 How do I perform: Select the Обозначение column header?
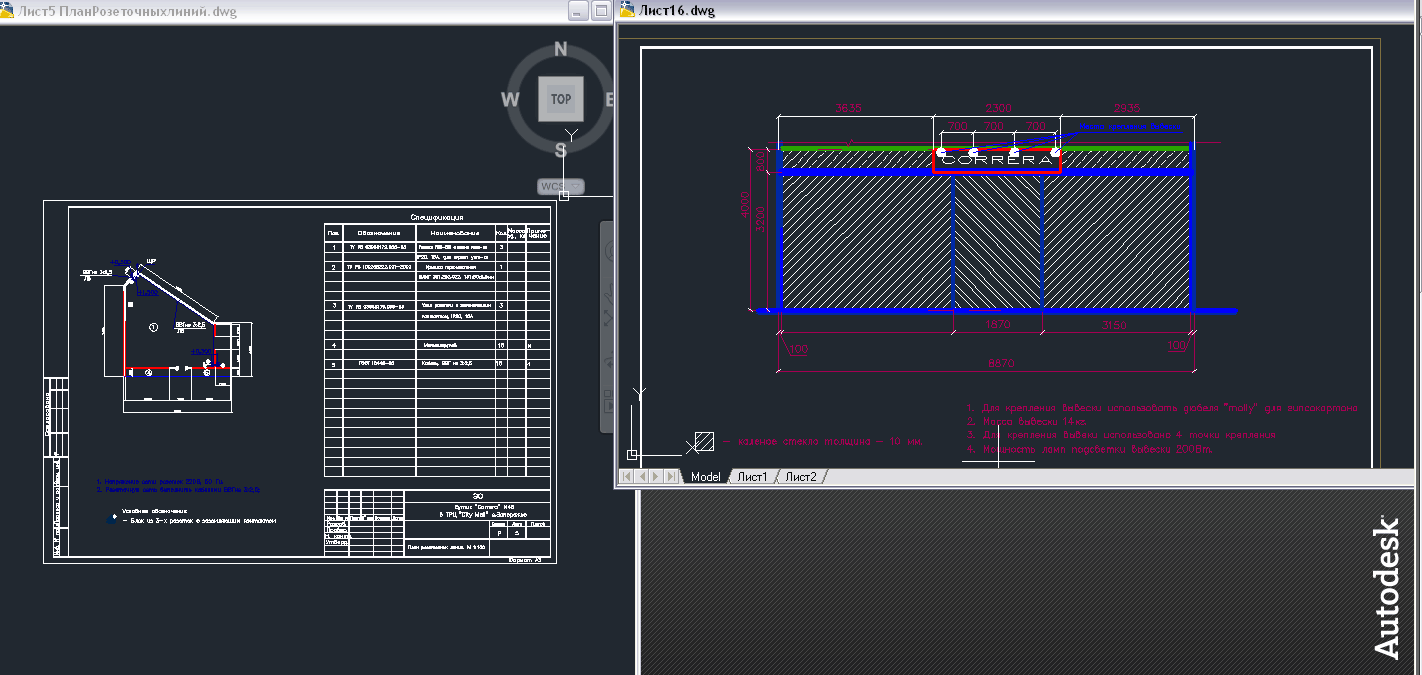380,232
